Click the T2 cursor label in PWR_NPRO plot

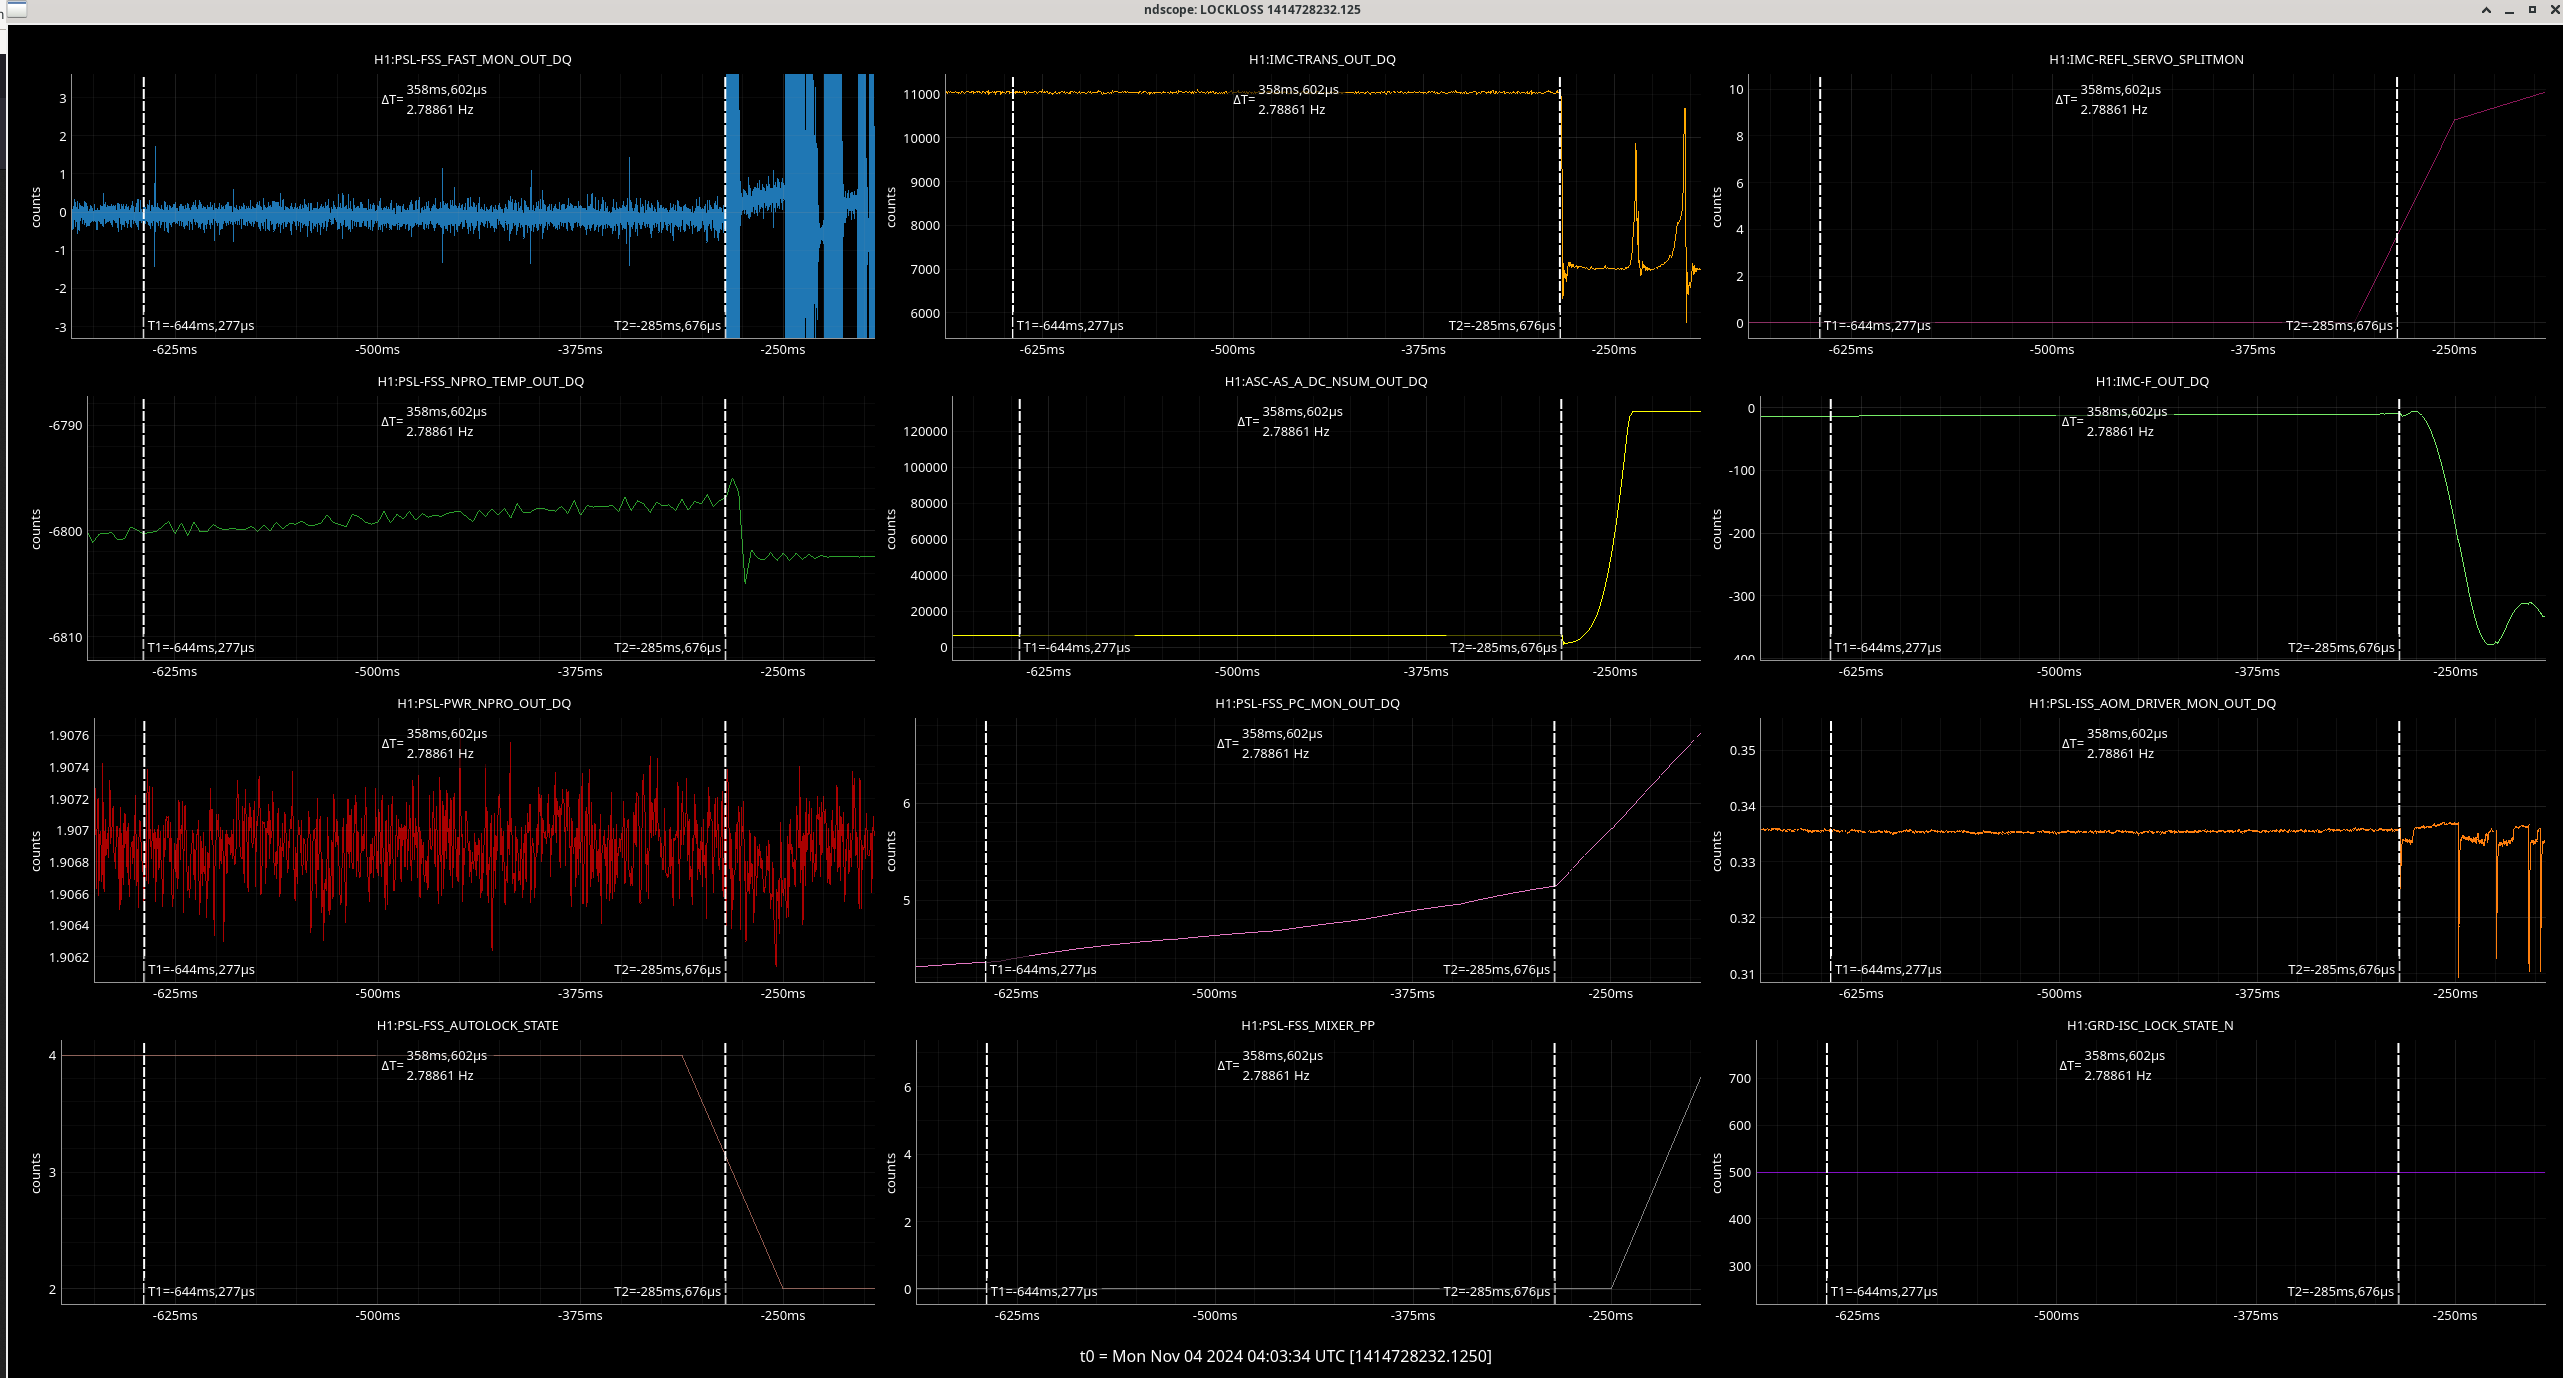667,970
